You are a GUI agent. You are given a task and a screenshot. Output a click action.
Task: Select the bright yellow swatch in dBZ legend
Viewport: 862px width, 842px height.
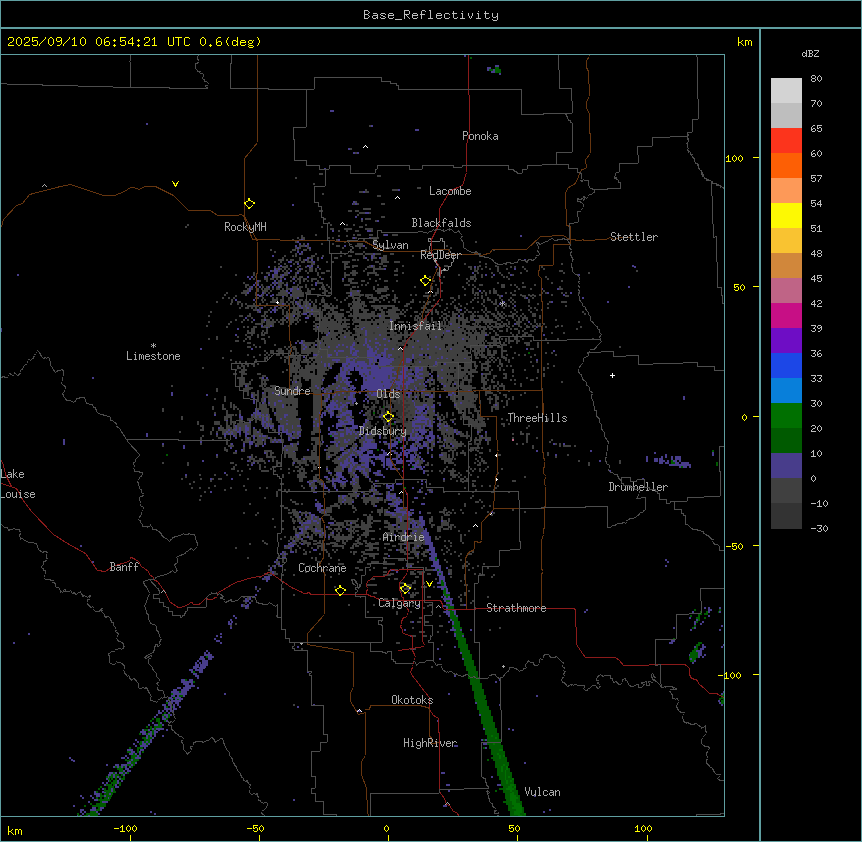click(786, 215)
